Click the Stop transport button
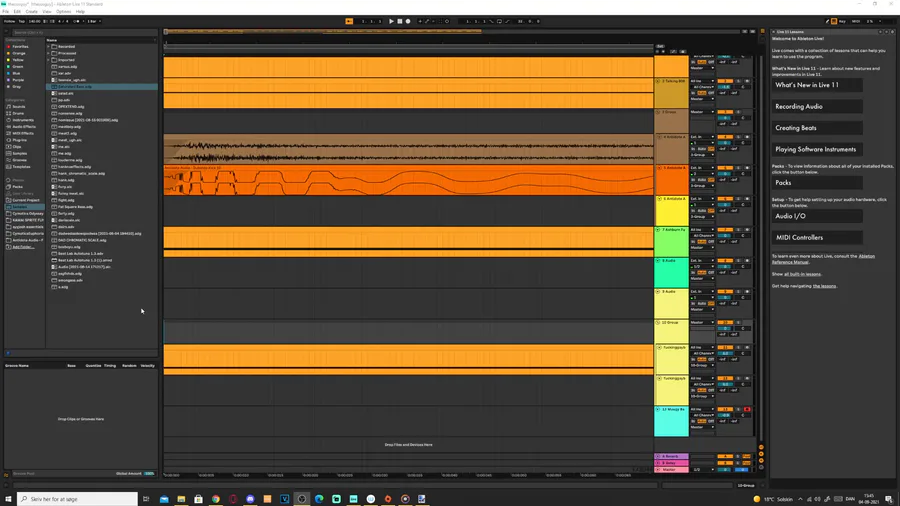This screenshot has width=900, height=506. pos(400,21)
